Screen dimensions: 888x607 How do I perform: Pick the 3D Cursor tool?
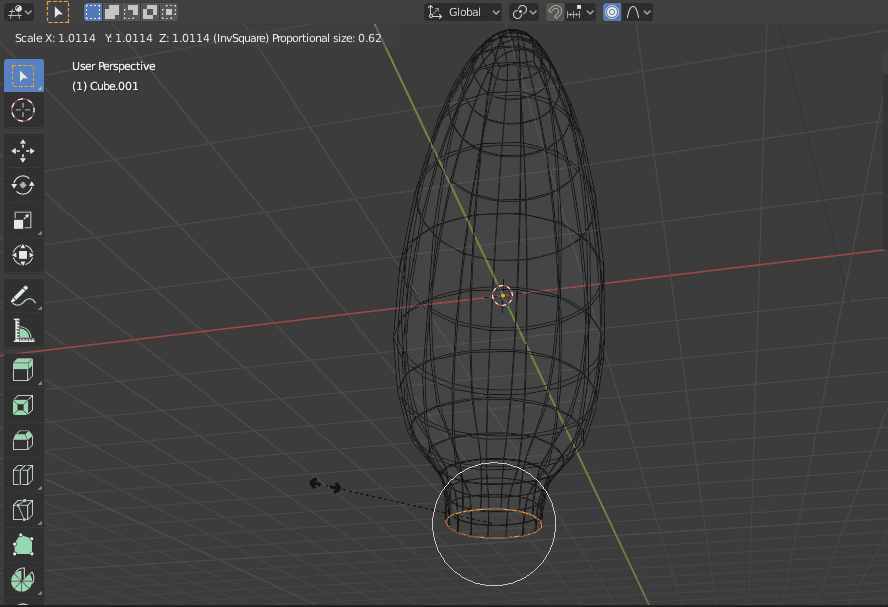[23, 111]
